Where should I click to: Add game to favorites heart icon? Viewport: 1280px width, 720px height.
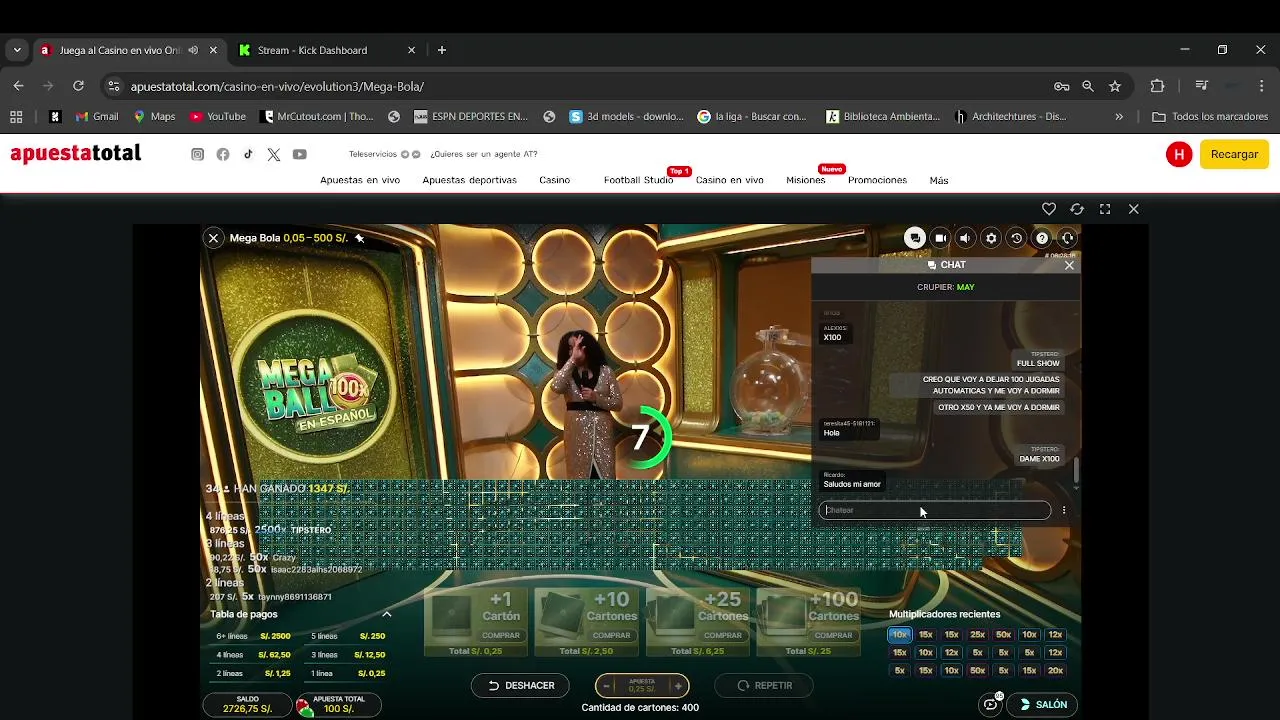tap(1049, 209)
